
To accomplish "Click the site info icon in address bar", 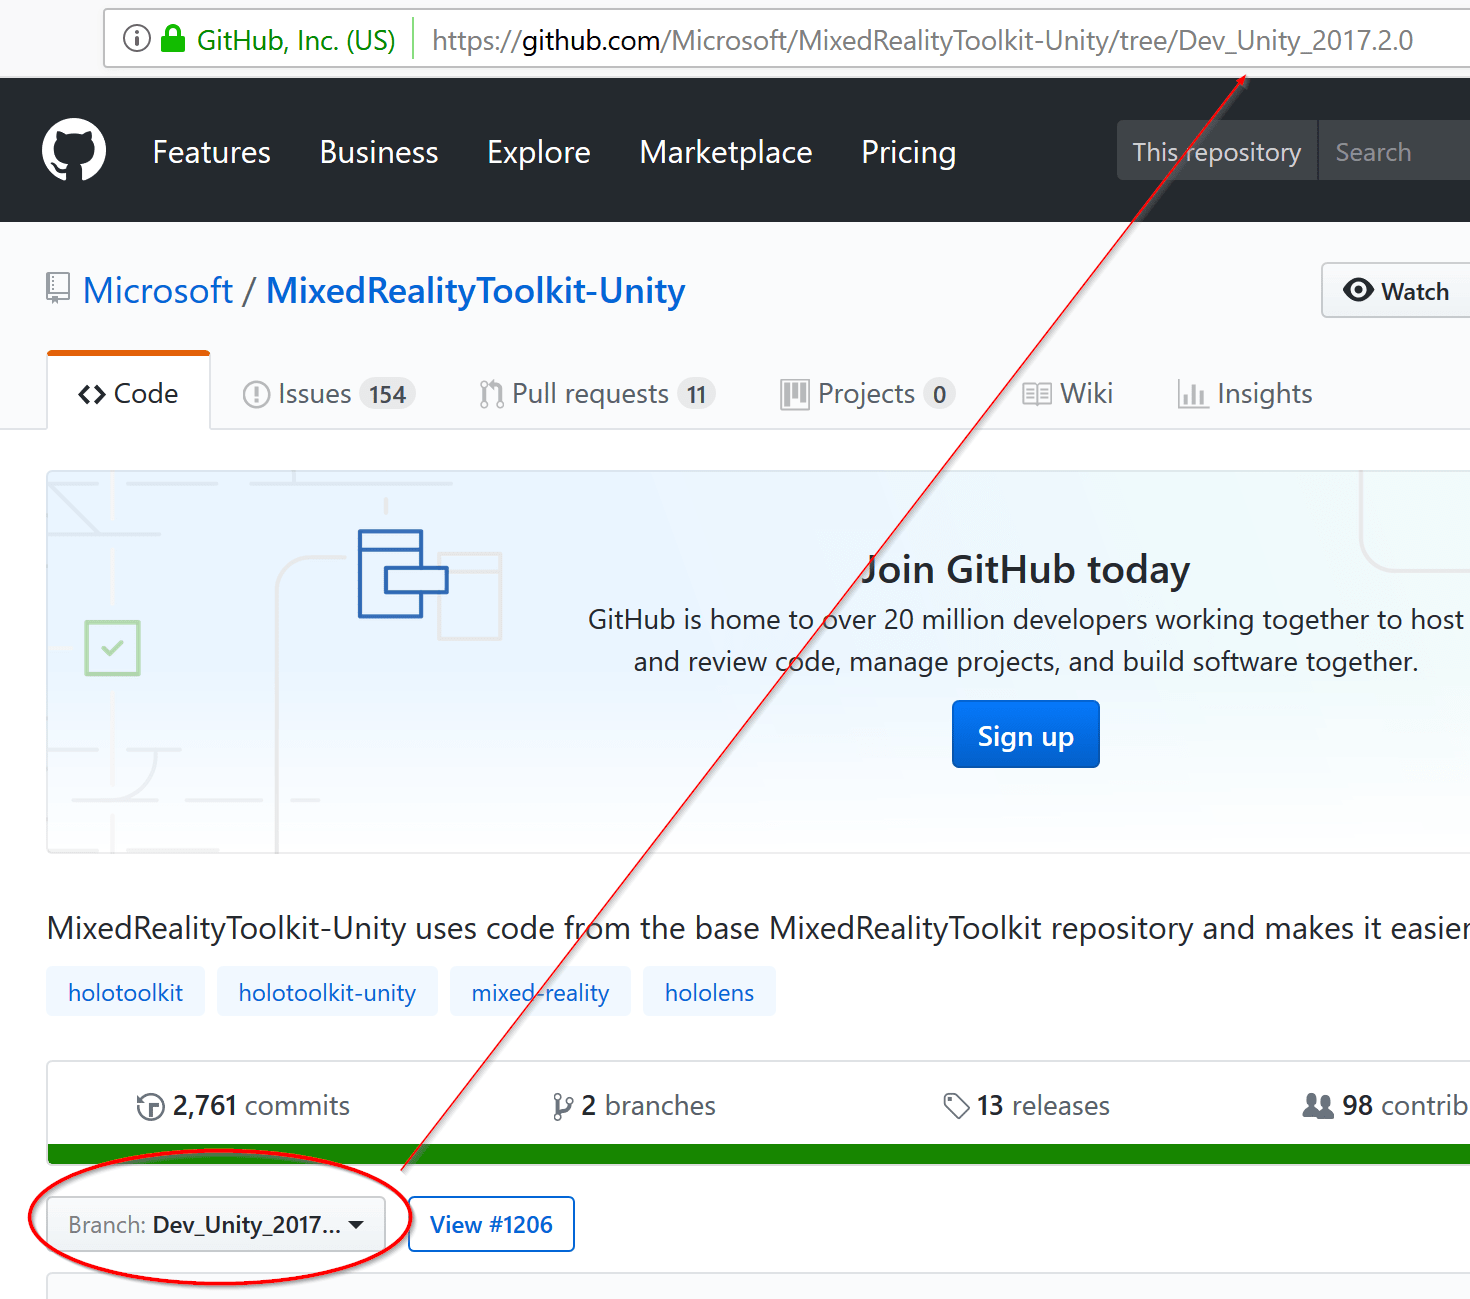I will 137,39.
